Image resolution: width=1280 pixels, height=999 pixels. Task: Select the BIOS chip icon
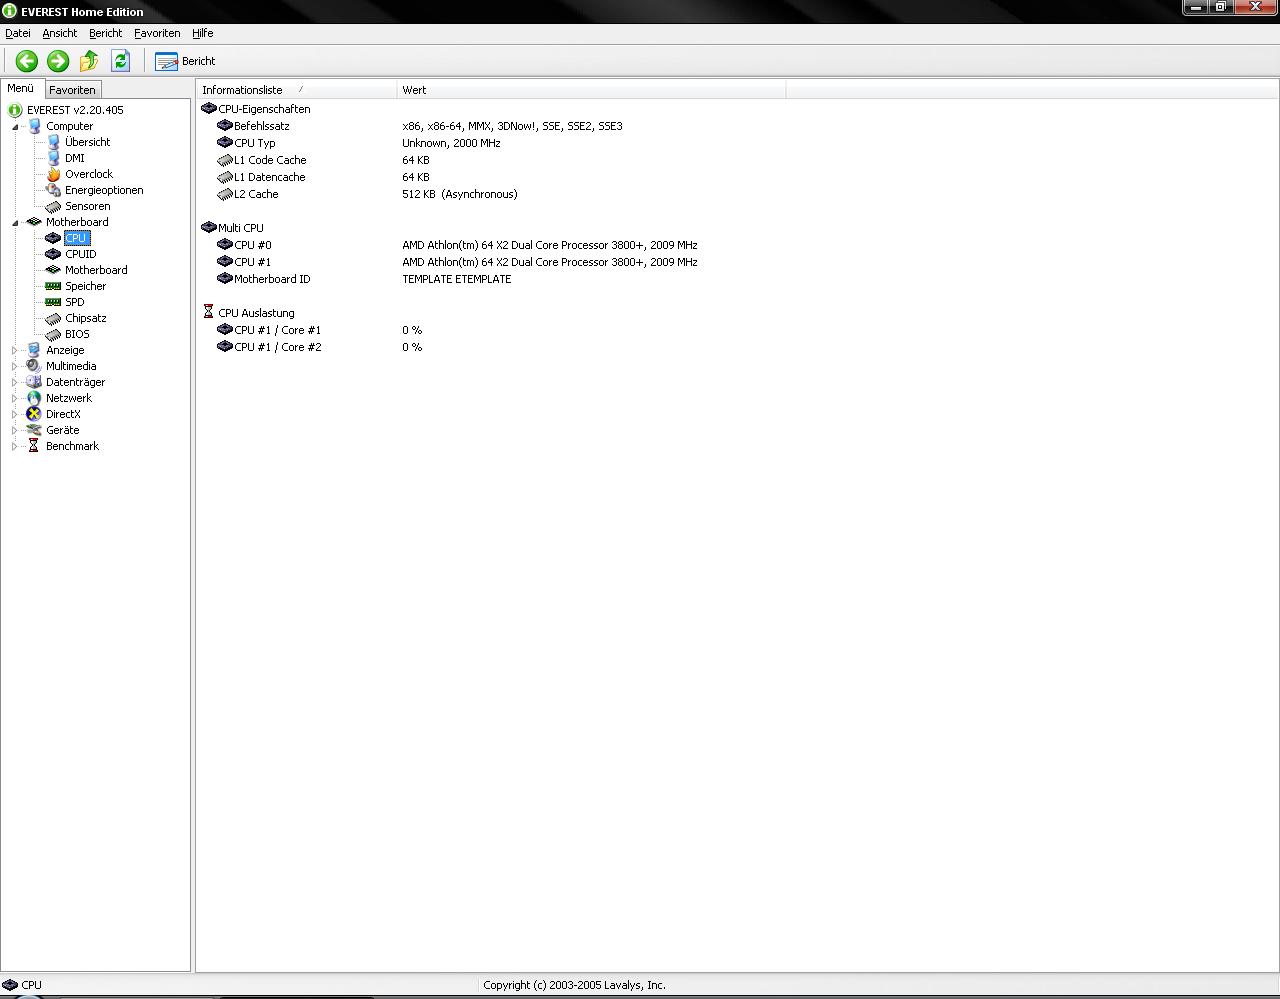53,334
